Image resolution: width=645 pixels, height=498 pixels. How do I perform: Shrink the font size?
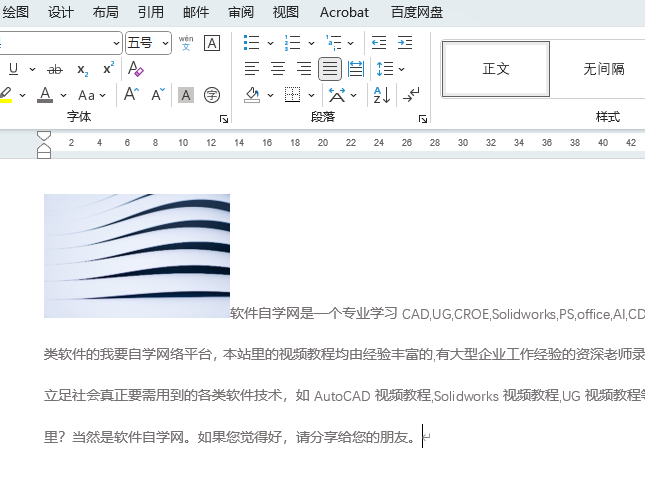(158, 95)
